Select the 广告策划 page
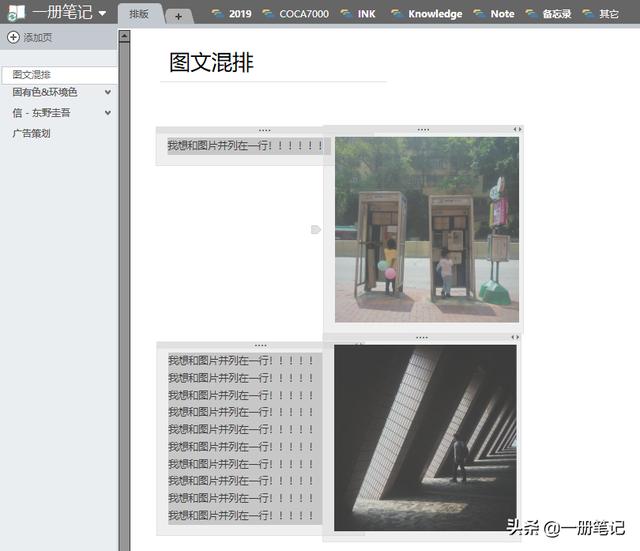Image resolution: width=640 pixels, height=551 pixels. tap(31, 133)
